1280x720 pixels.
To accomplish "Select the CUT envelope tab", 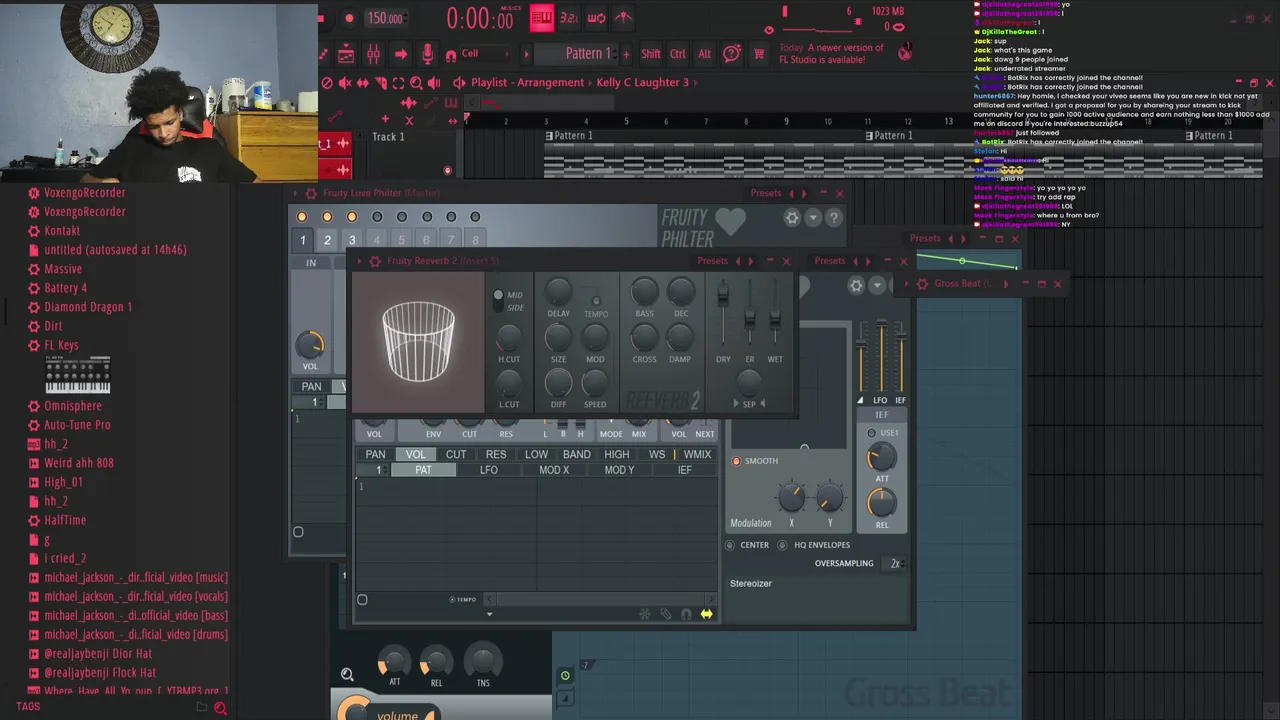I will pyautogui.click(x=456, y=455).
